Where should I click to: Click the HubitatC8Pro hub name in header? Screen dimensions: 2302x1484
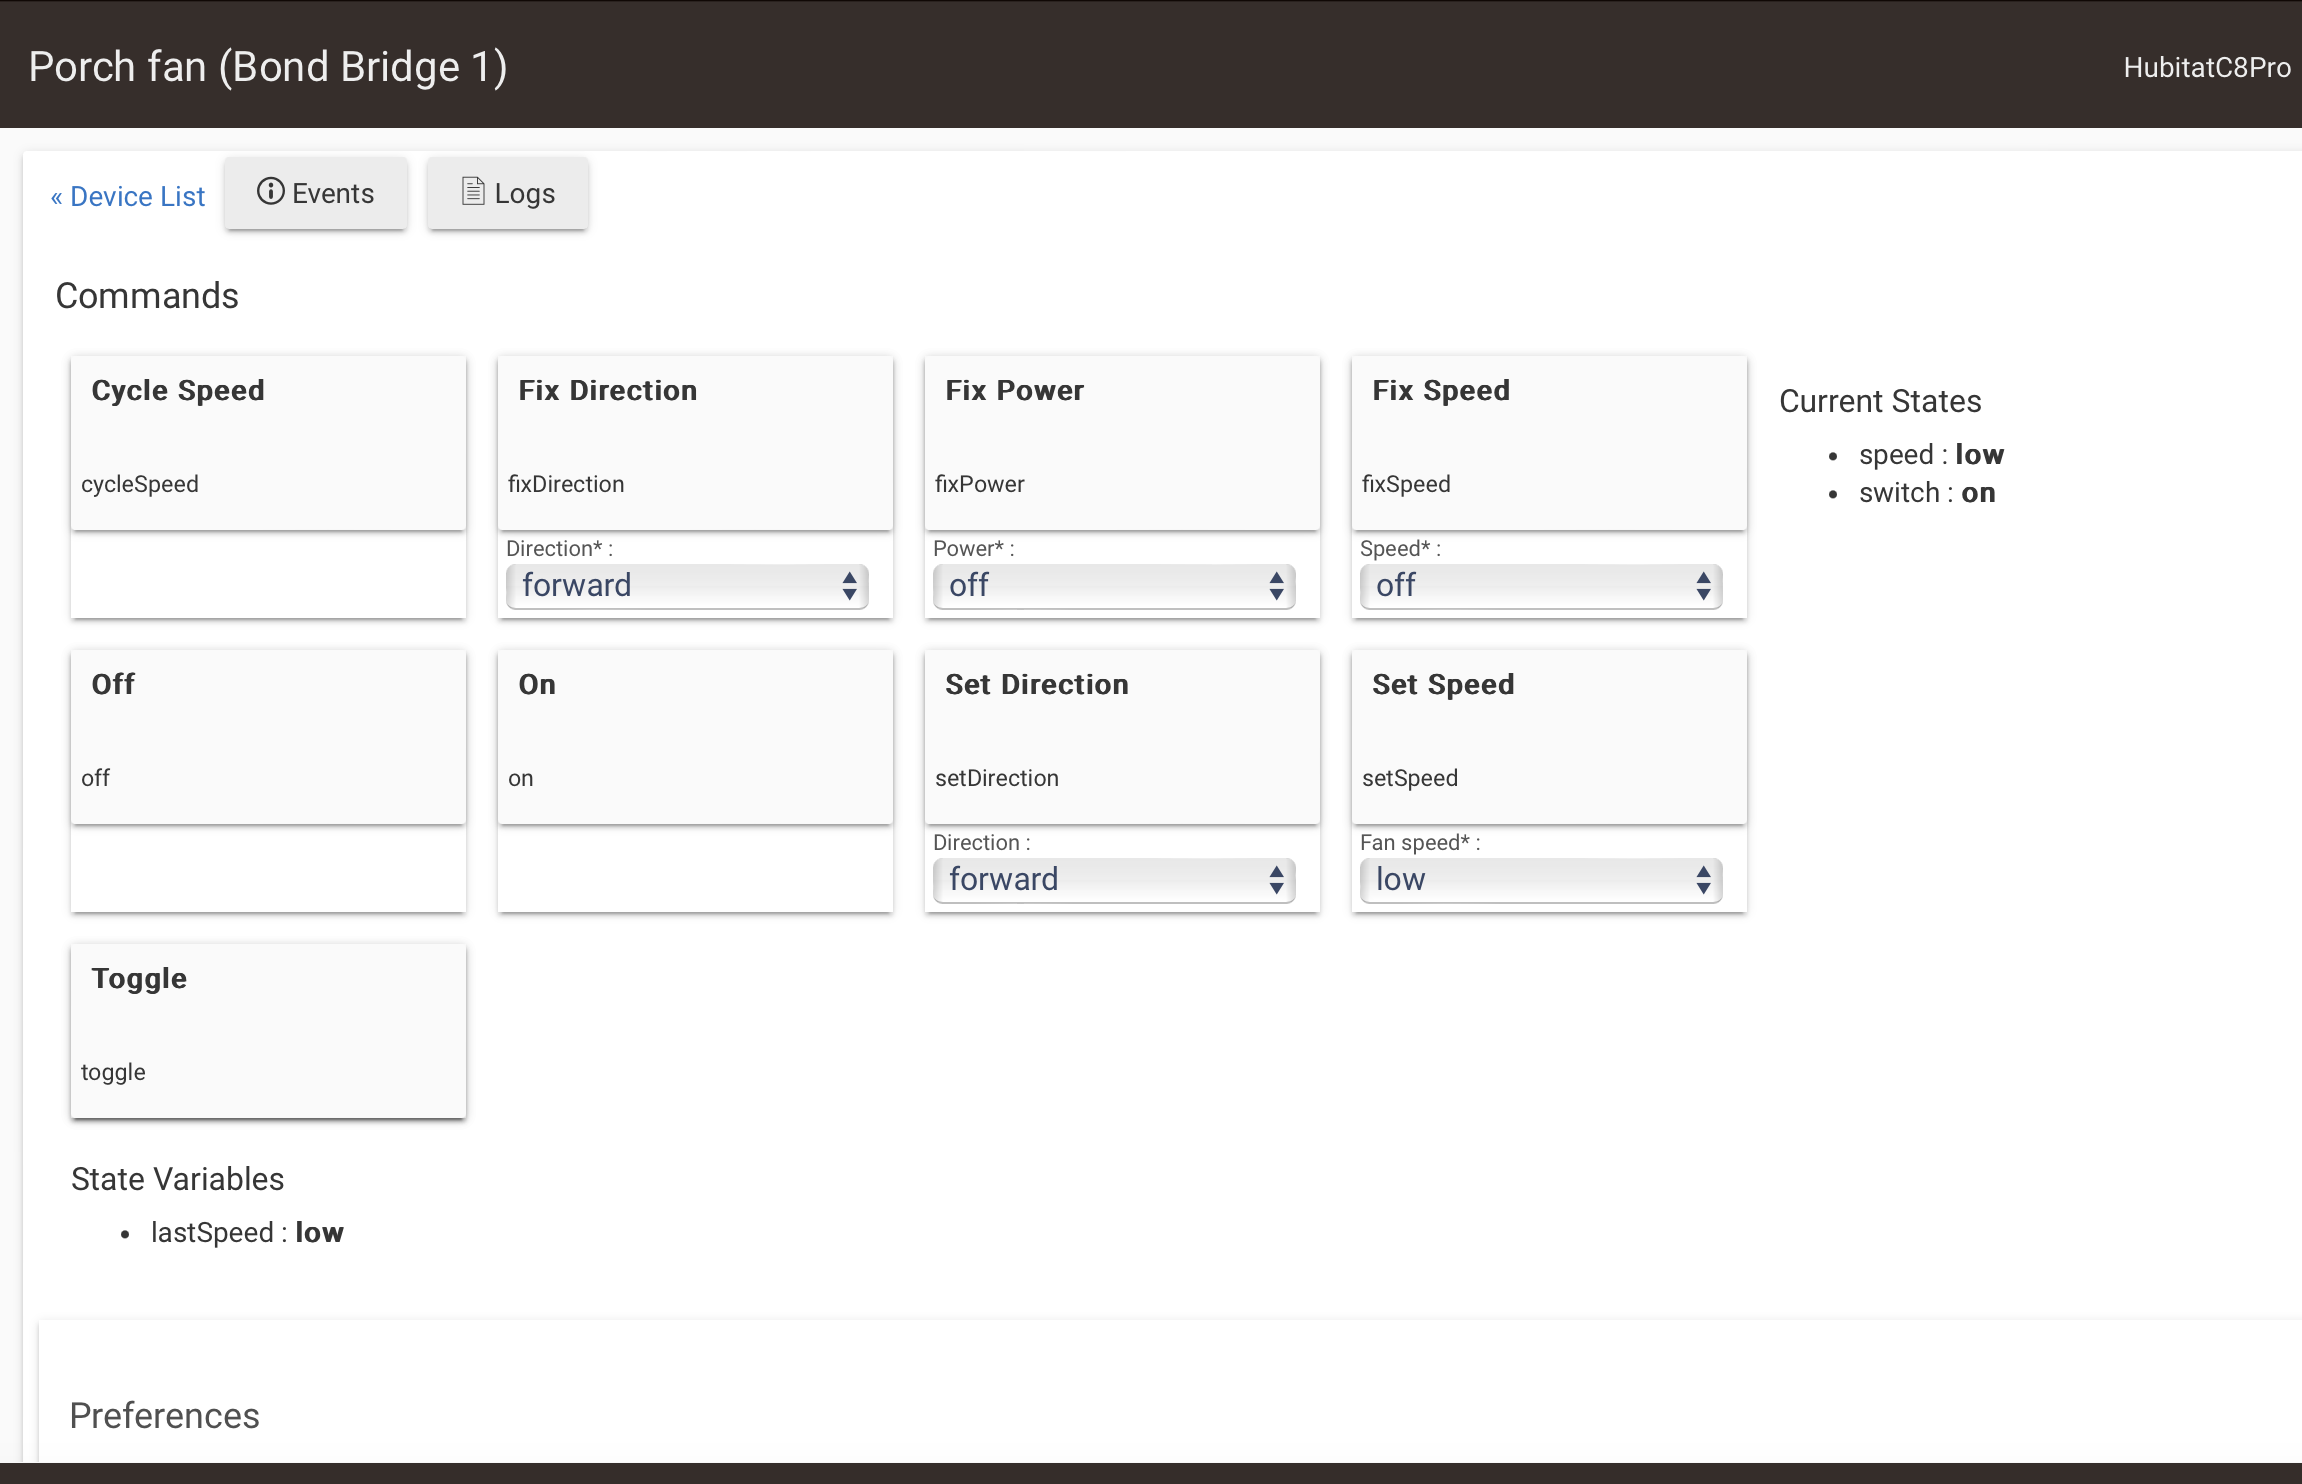[x=2206, y=67]
